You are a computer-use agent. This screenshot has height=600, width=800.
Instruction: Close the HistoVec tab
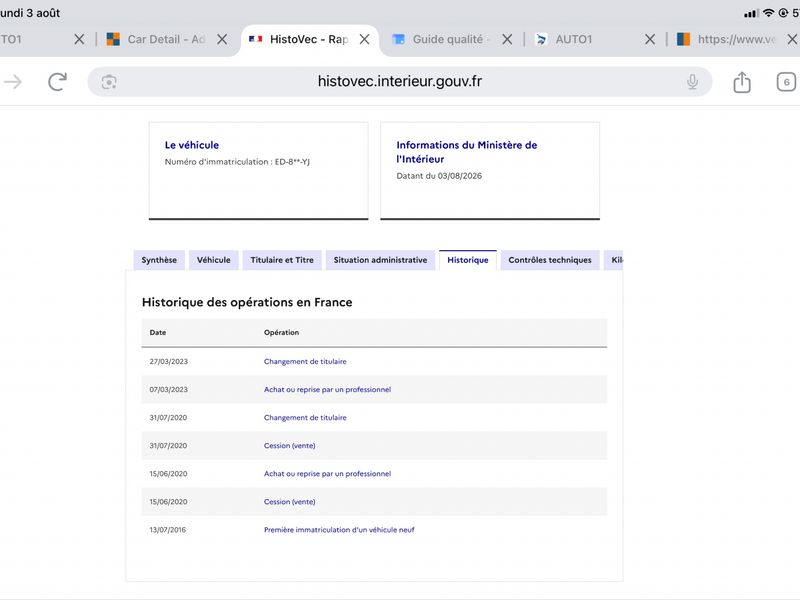(364, 39)
